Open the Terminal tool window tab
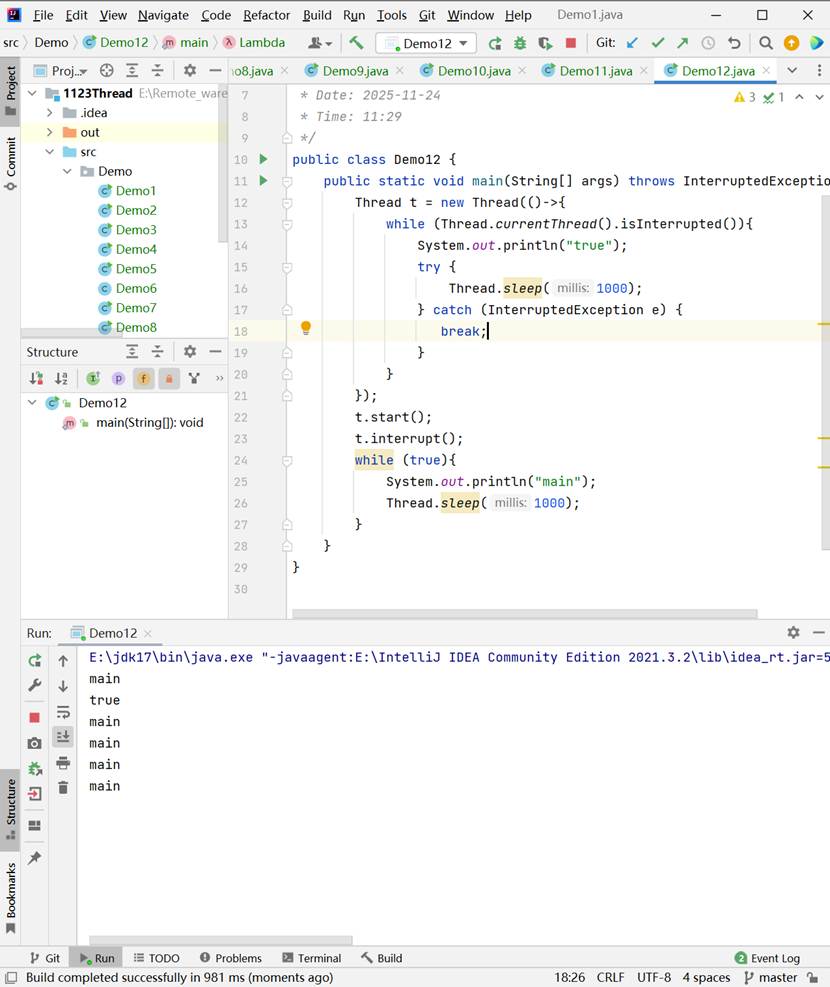 coord(311,958)
